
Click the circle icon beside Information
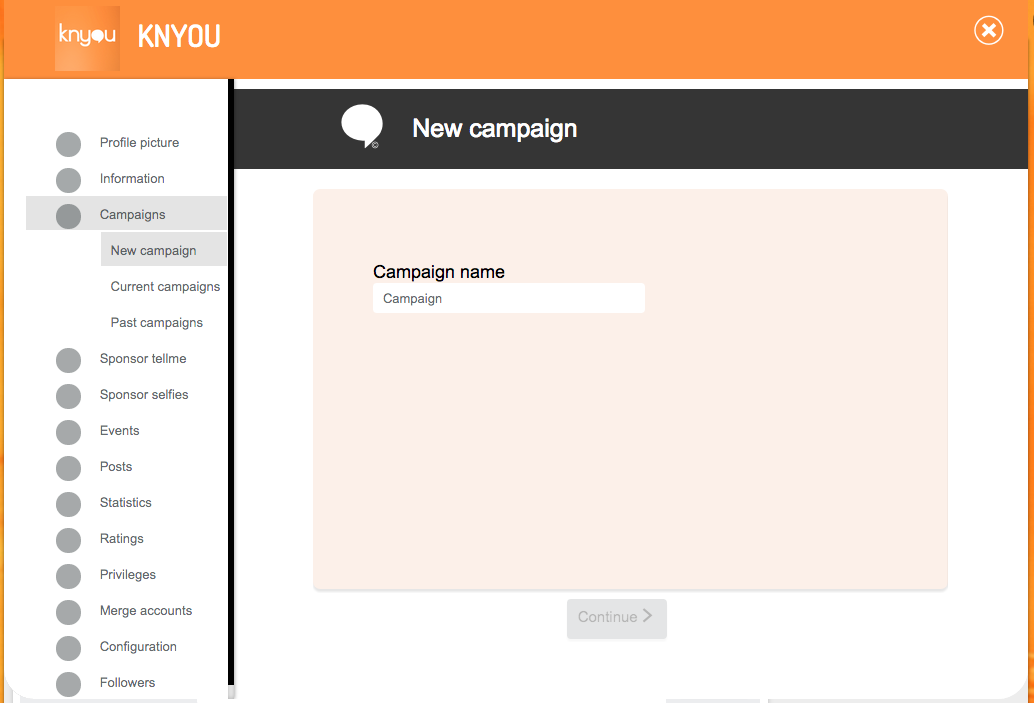(x=69, y=180)
